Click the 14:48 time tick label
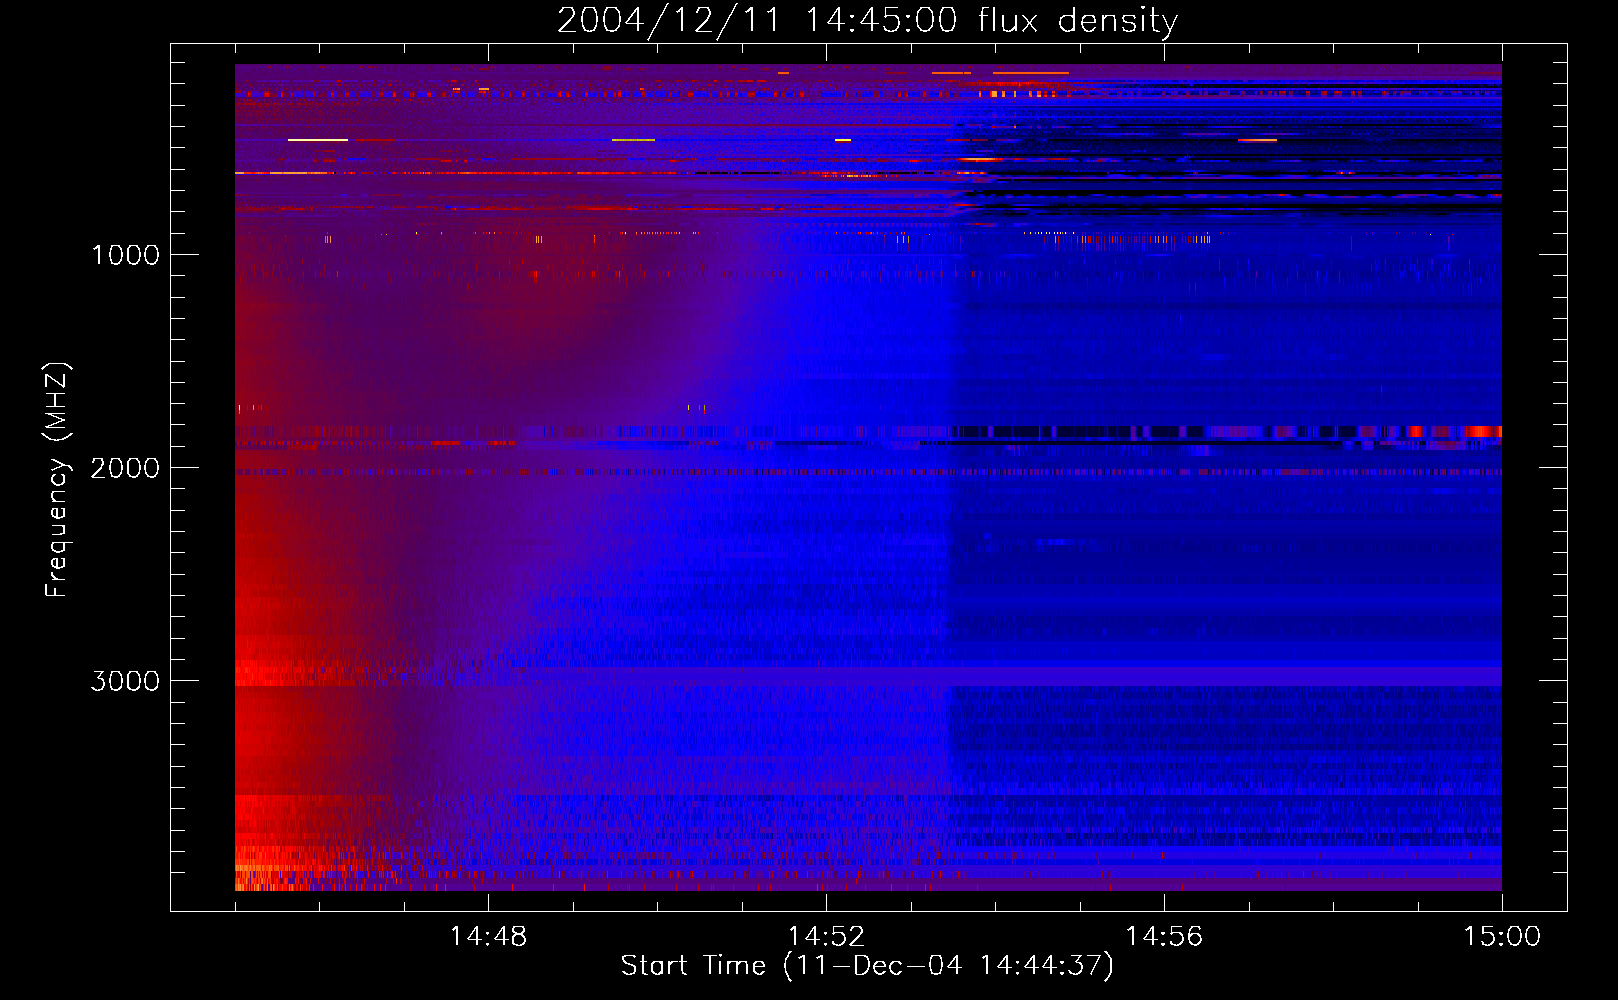 tap(488, 937)
